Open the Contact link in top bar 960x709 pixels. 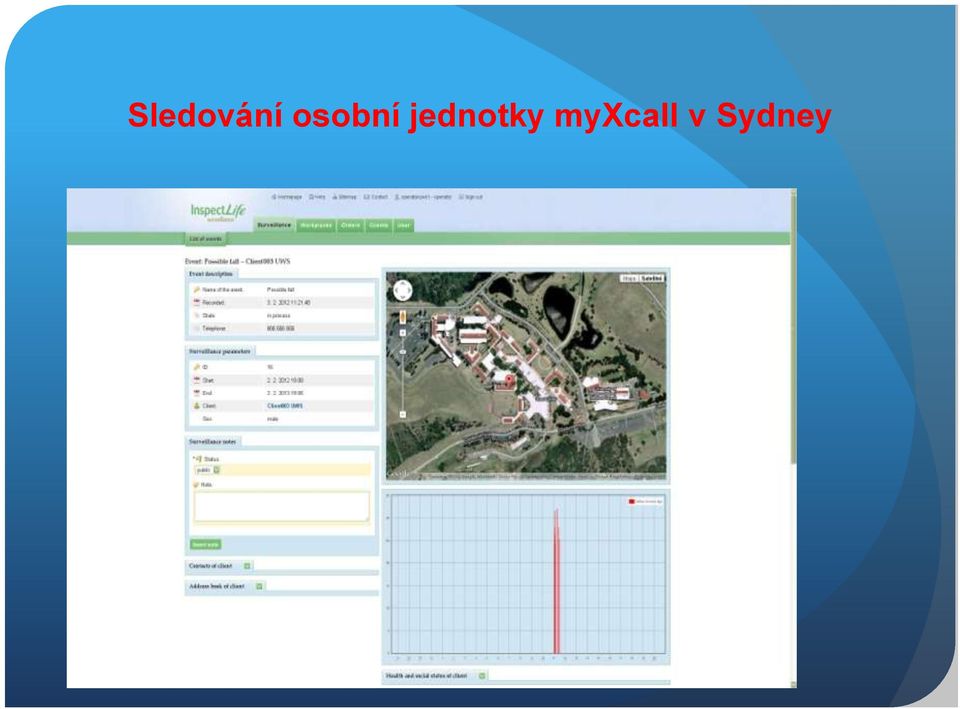376,197
